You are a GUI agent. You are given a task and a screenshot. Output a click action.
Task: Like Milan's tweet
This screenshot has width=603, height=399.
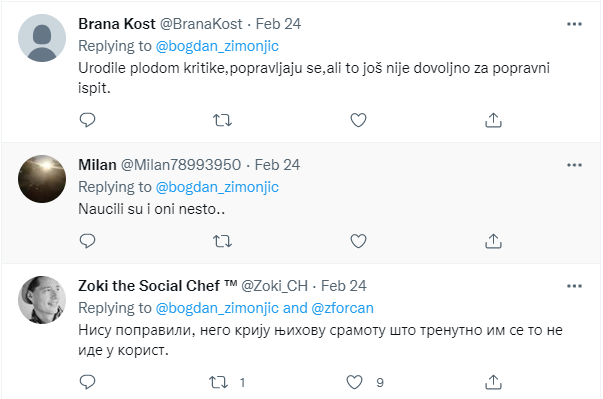pos(358,241)
